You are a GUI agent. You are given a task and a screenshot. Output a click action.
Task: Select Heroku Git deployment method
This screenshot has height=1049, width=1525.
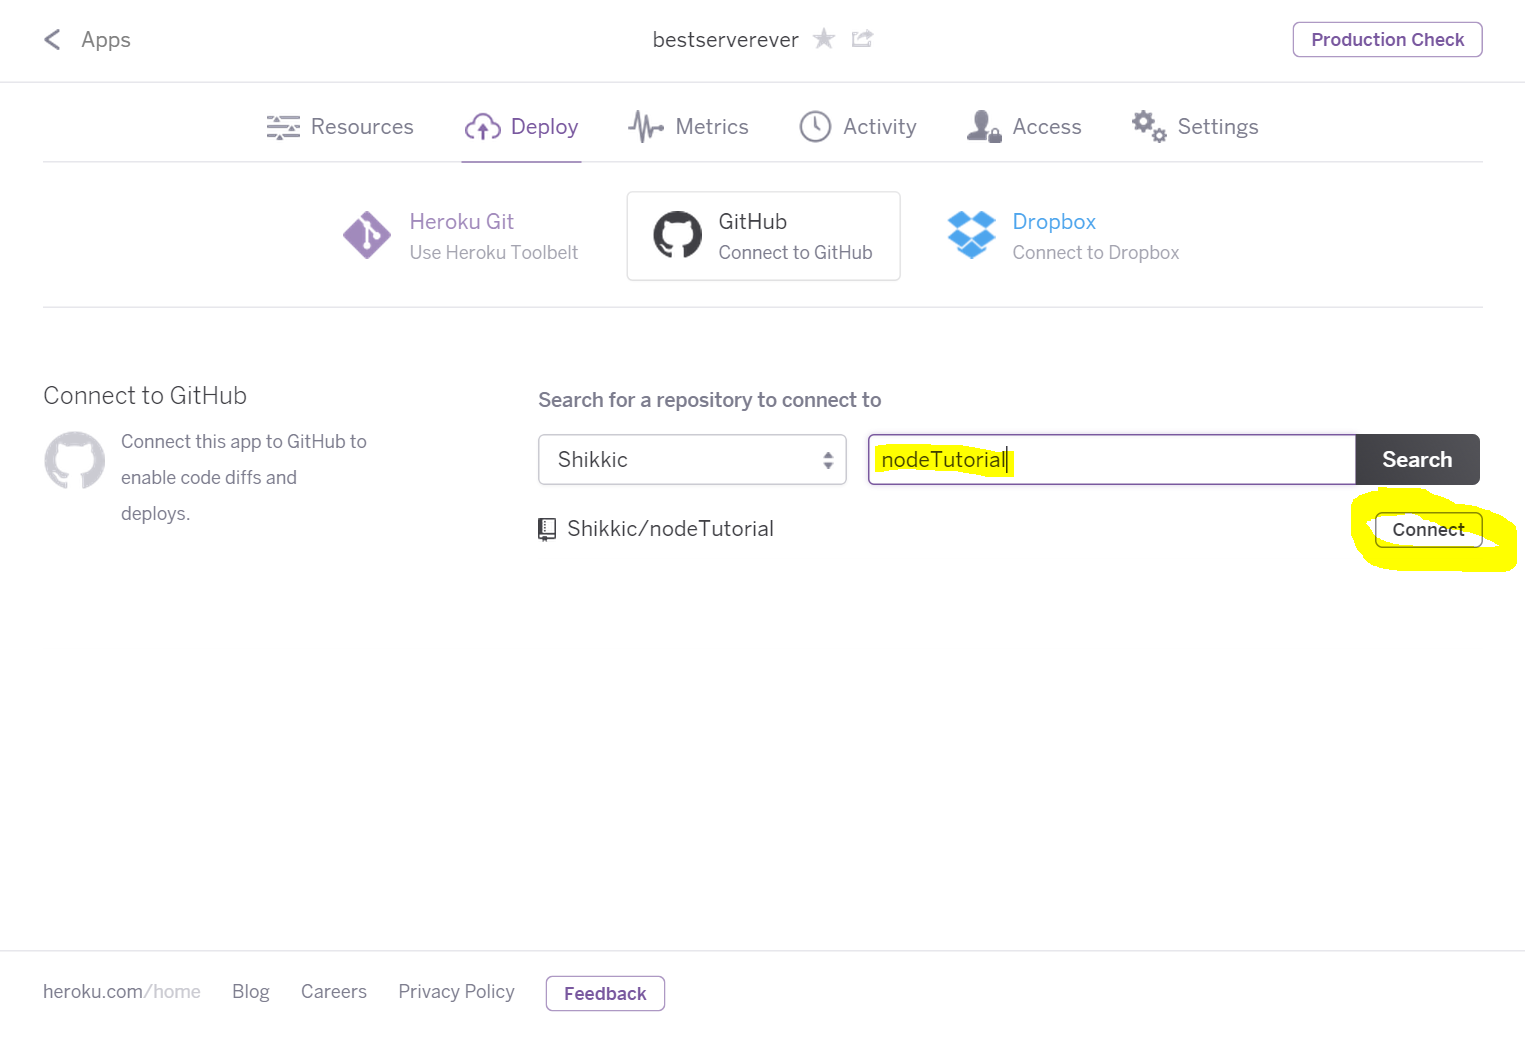(x=460, y=236)
